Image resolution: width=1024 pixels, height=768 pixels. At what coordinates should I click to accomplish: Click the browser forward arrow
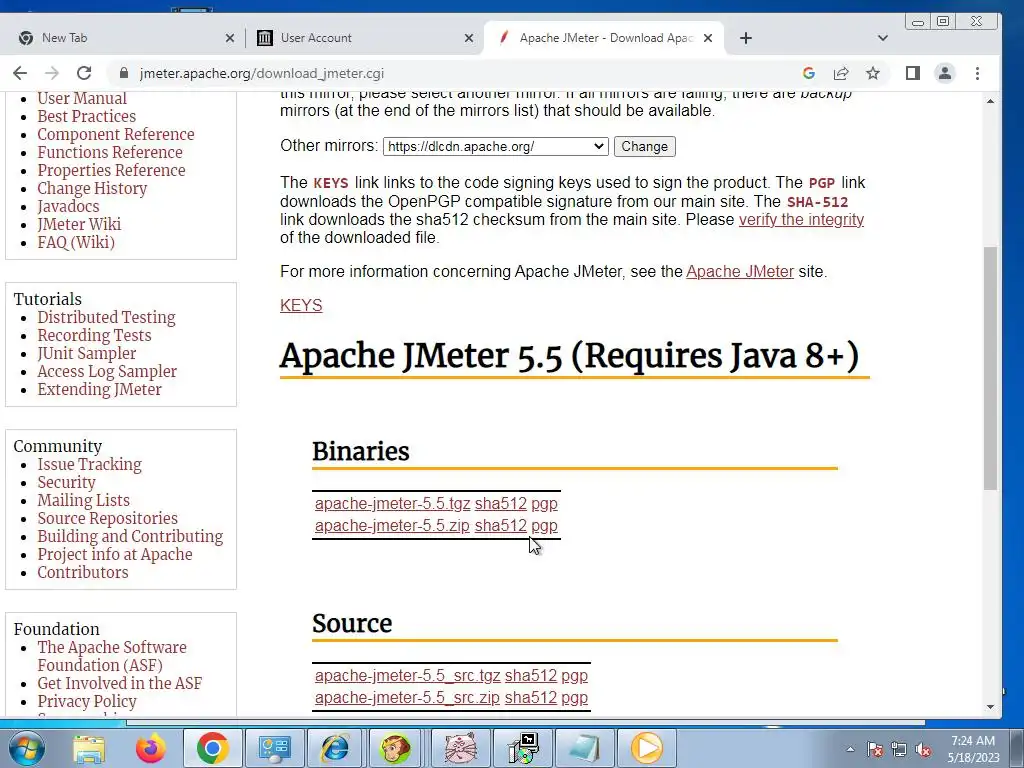52,73
